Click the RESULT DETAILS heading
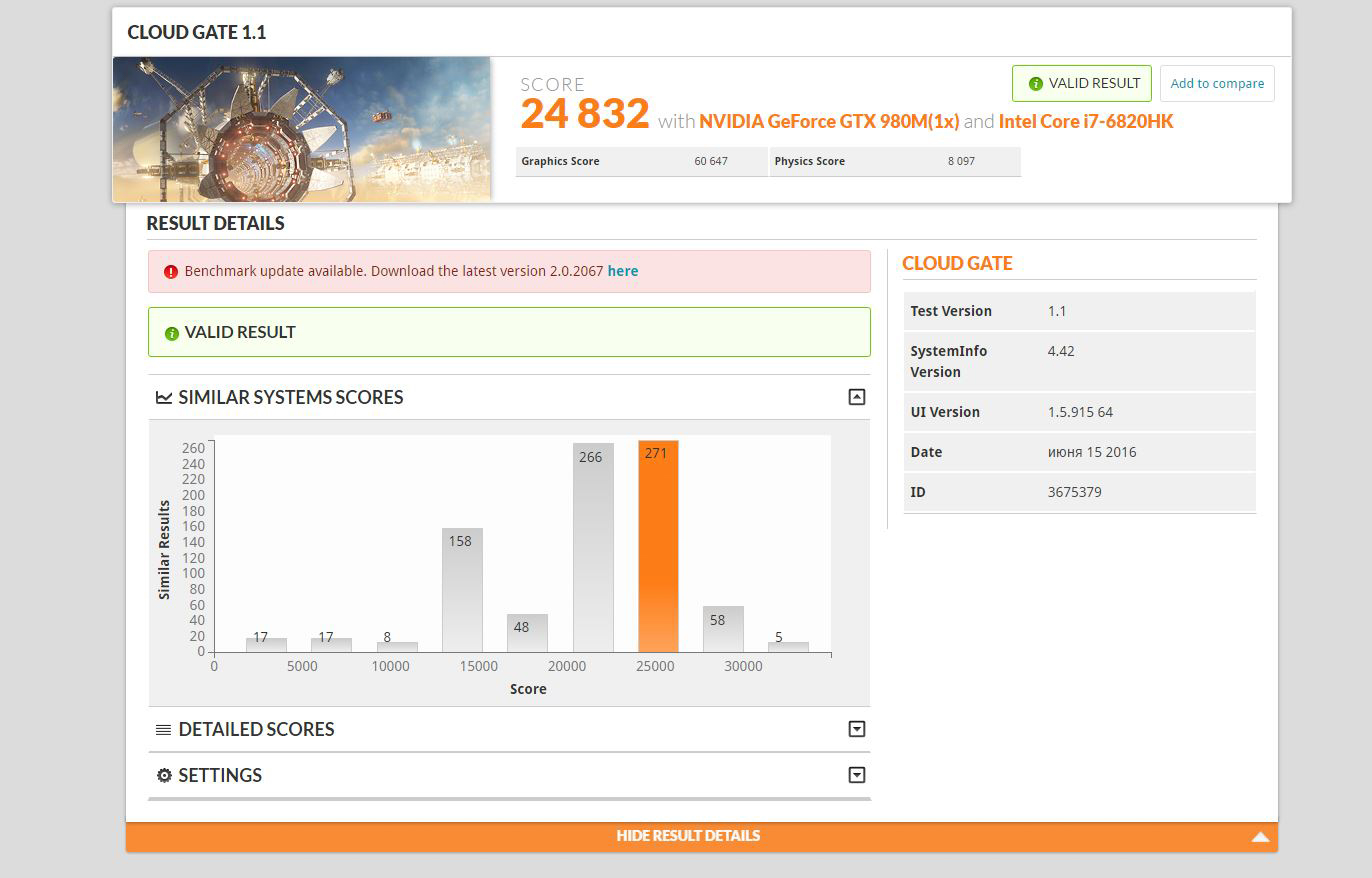The width and height of the screenshot is (1372, 878). click(x=215, y=223)
